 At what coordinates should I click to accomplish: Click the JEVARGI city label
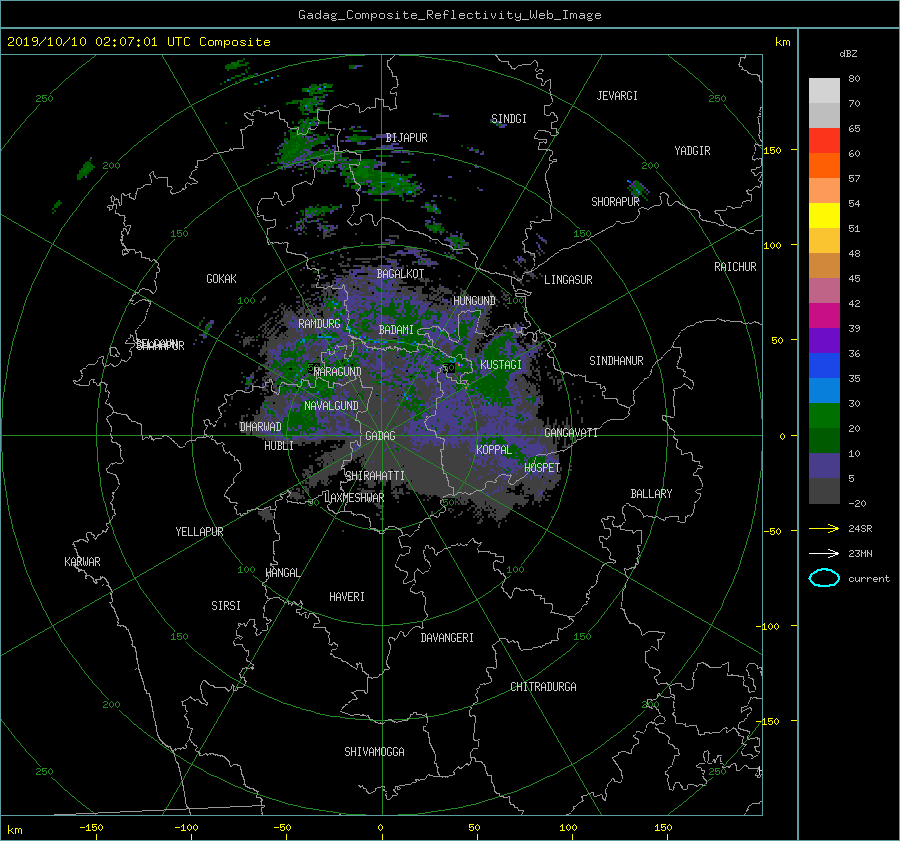(617, 96)
